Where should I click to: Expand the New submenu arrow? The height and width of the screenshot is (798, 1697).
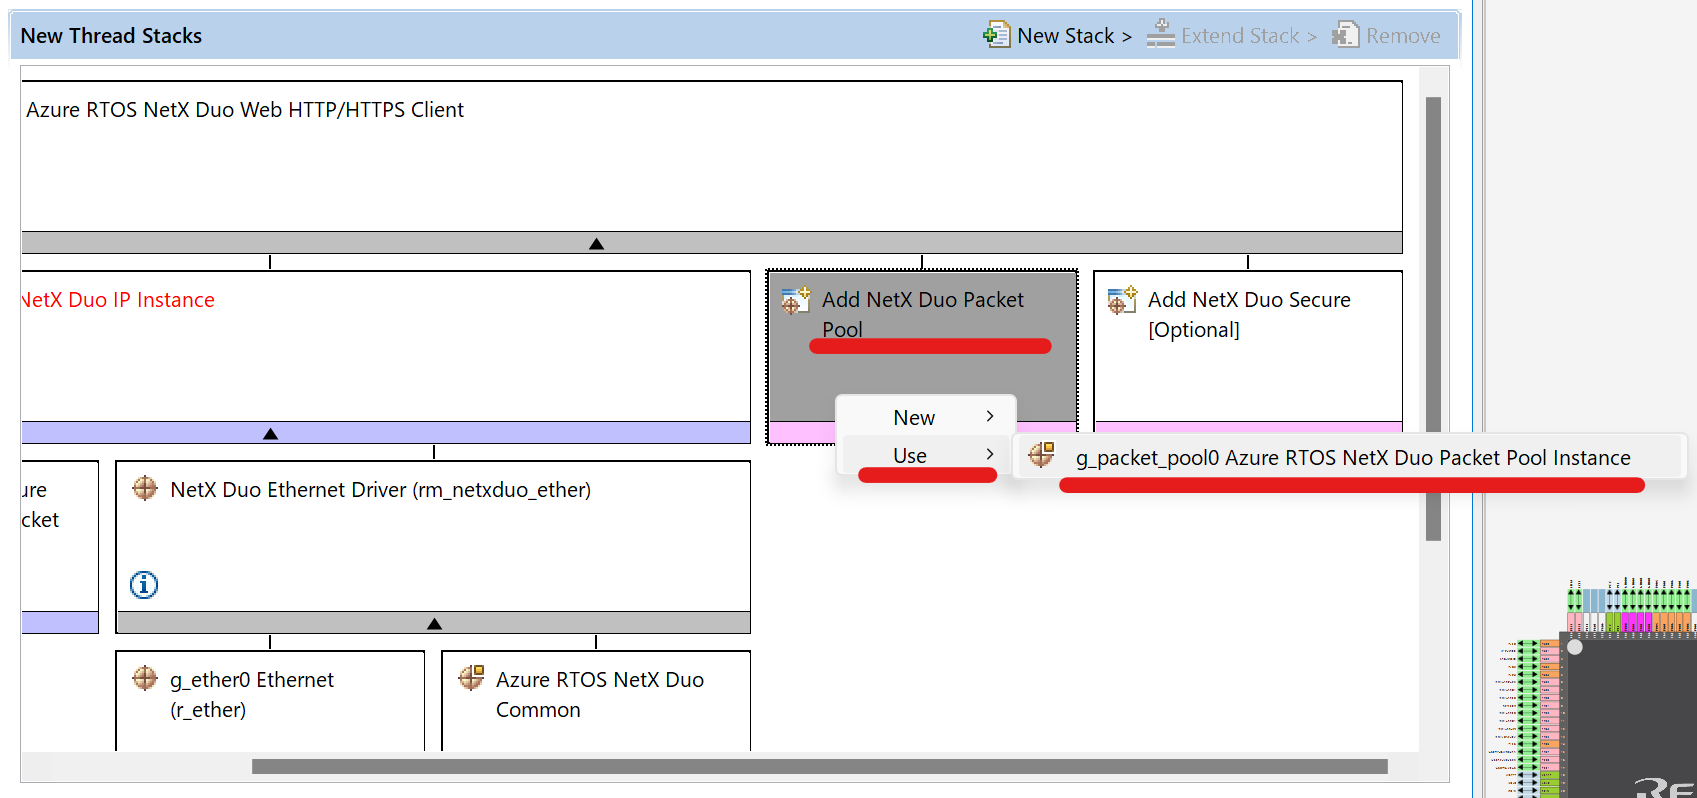pos(990,416)
